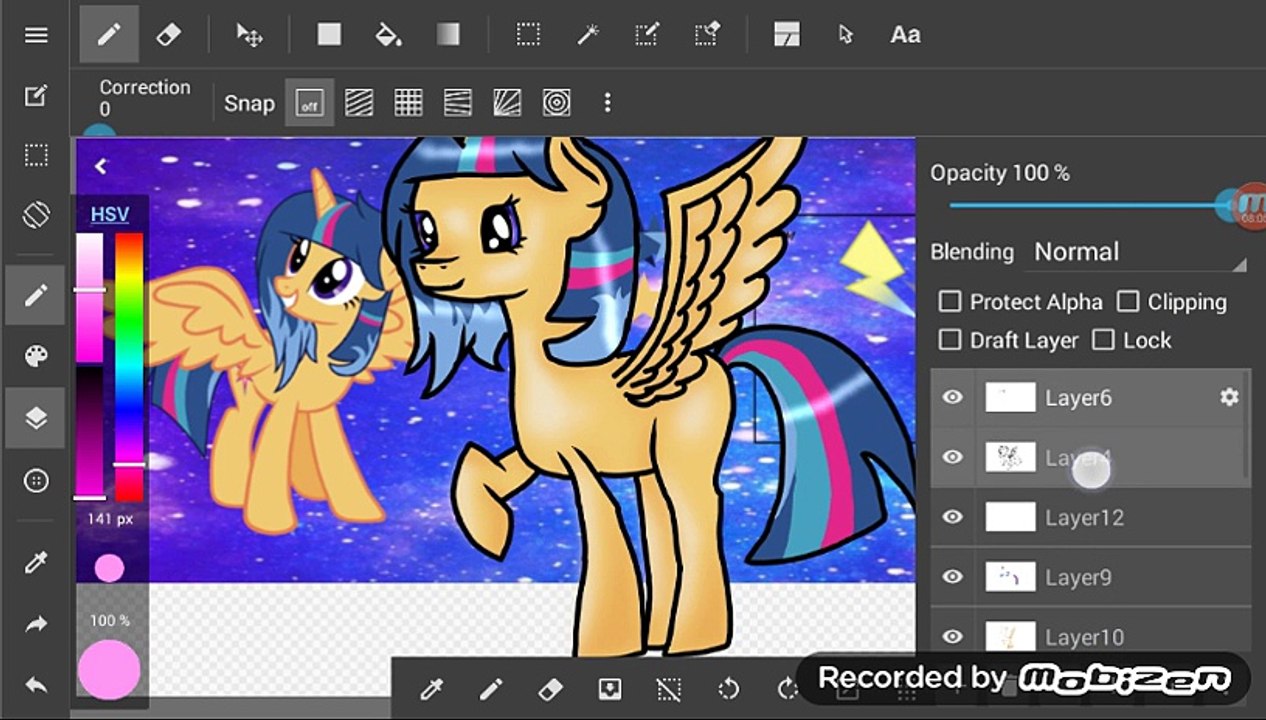Viewport: 1266px width, 720px height.
Task: Click the Move tool icon
Action: click(x=249, y=34)
